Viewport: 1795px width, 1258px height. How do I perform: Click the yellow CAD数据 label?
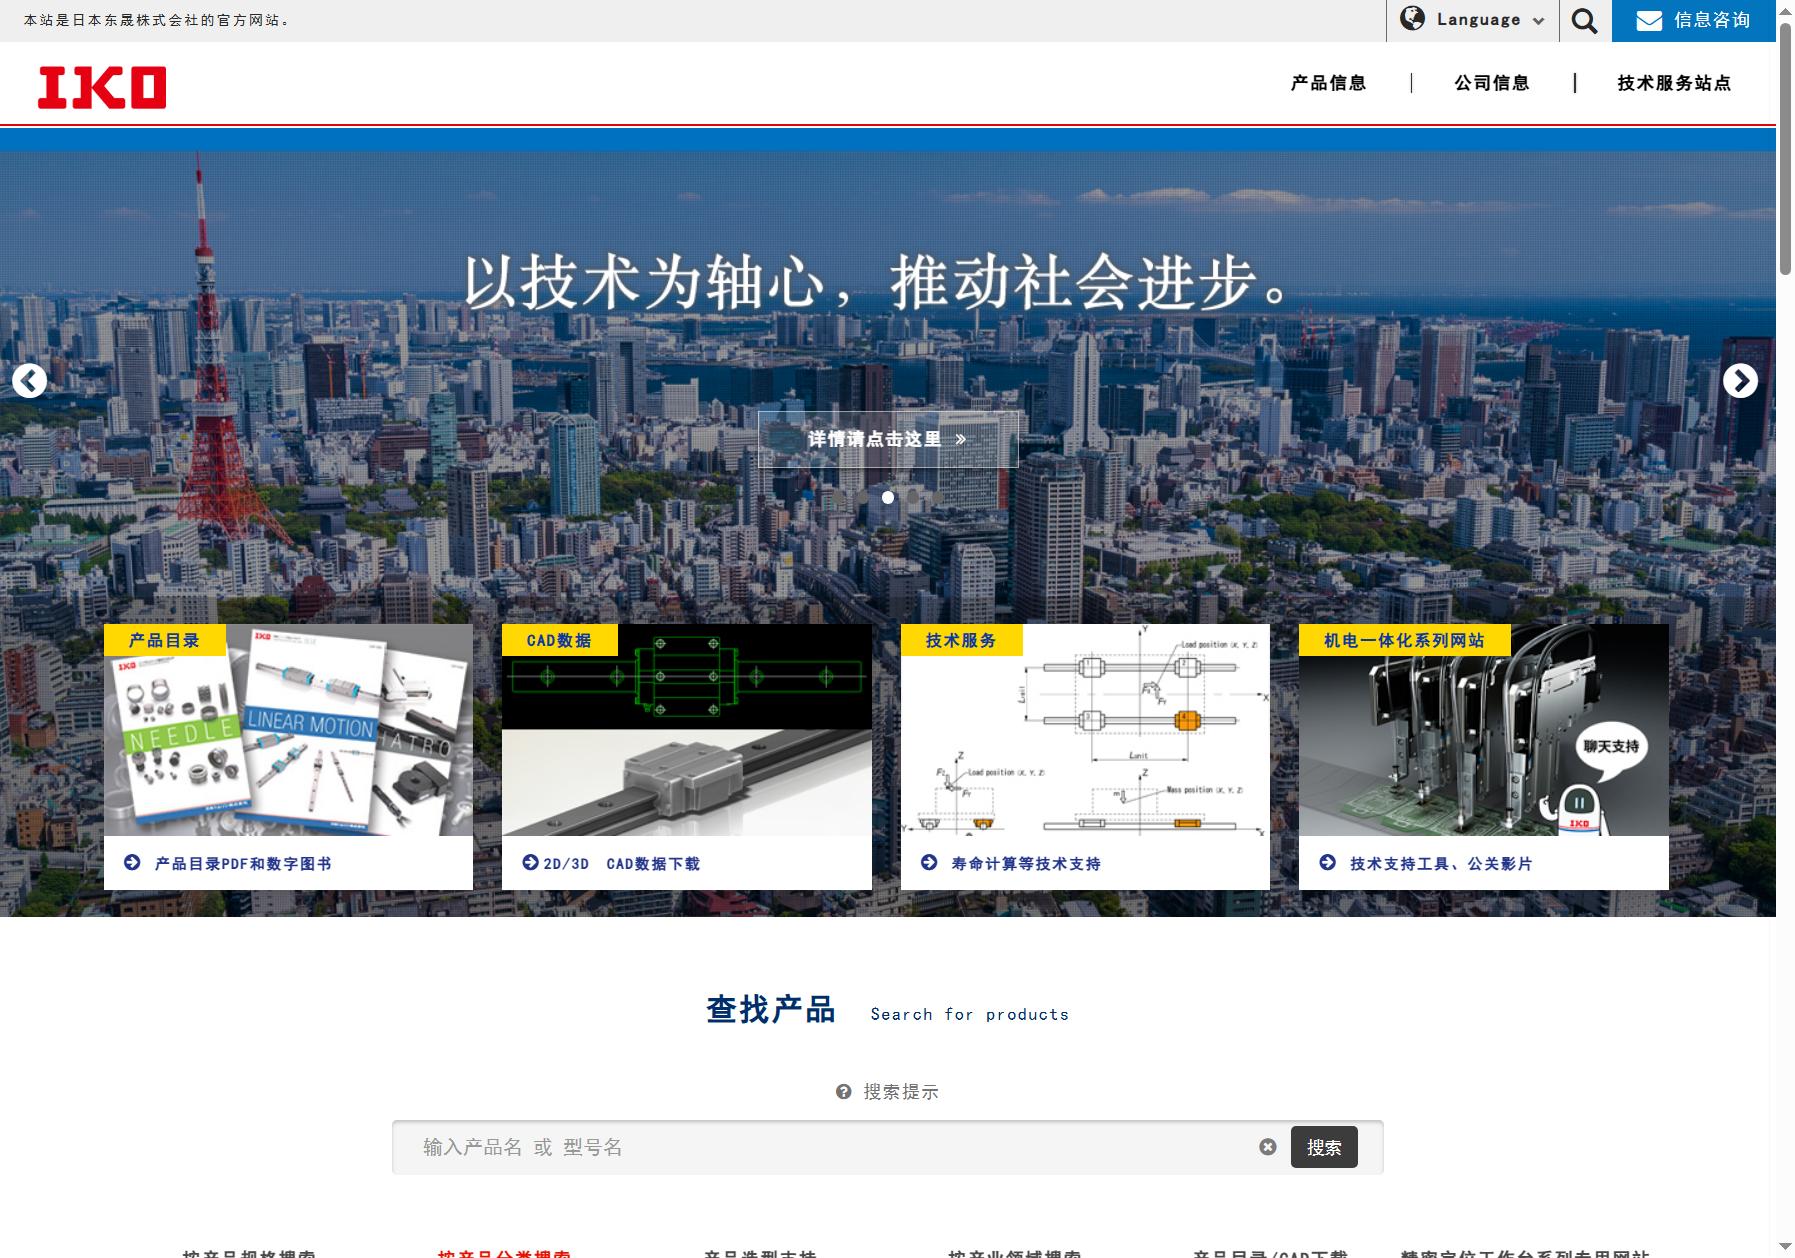click(560, 640)
